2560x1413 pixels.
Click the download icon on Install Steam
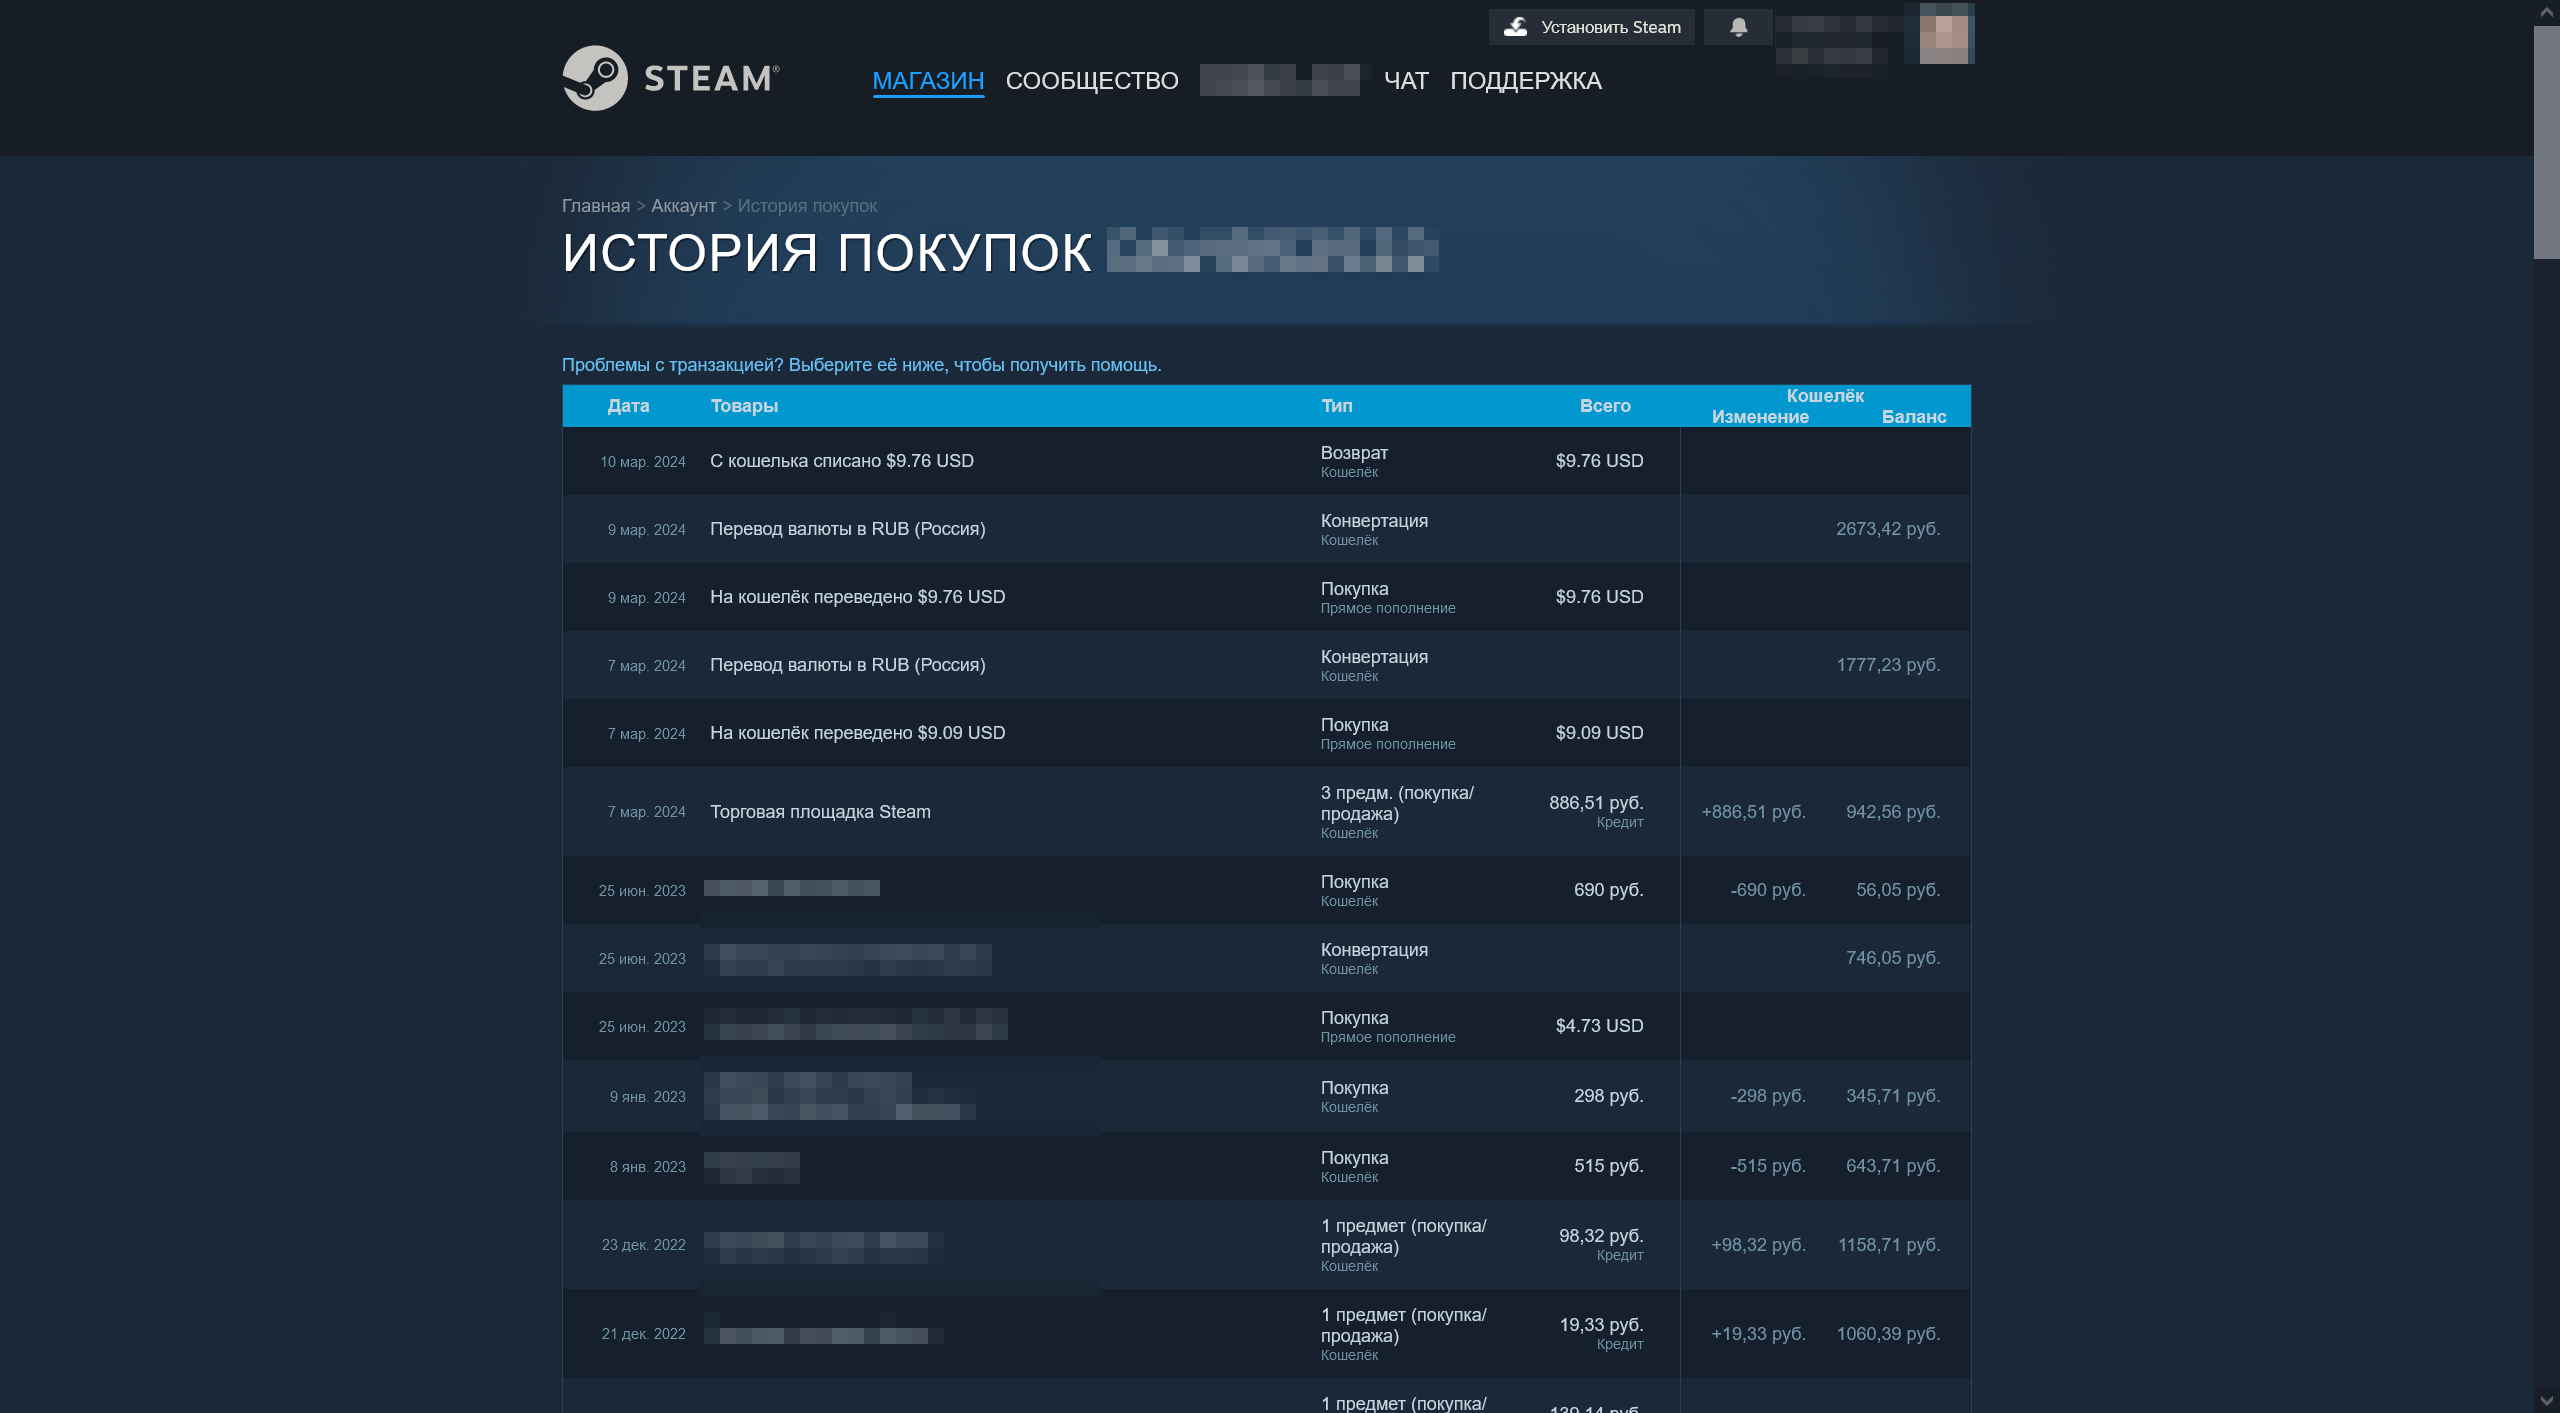click(x=1516, y=27)
